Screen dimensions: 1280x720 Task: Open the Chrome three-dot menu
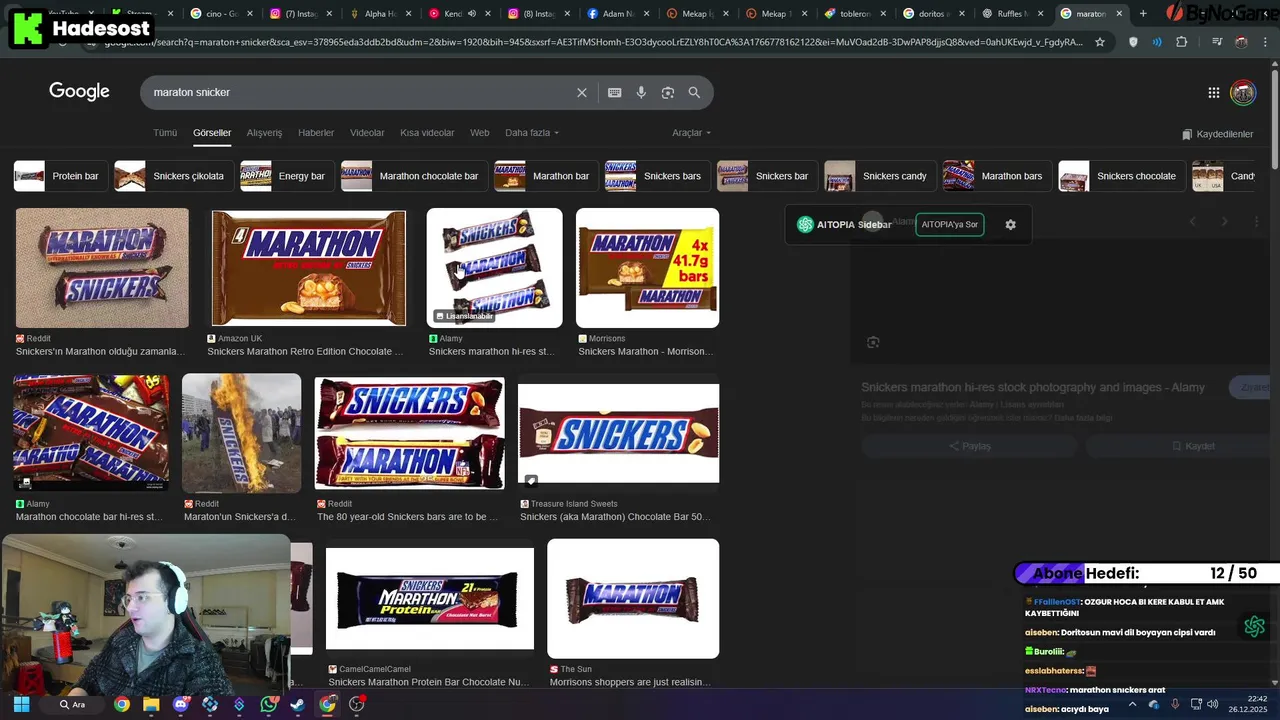(1266, 42)
